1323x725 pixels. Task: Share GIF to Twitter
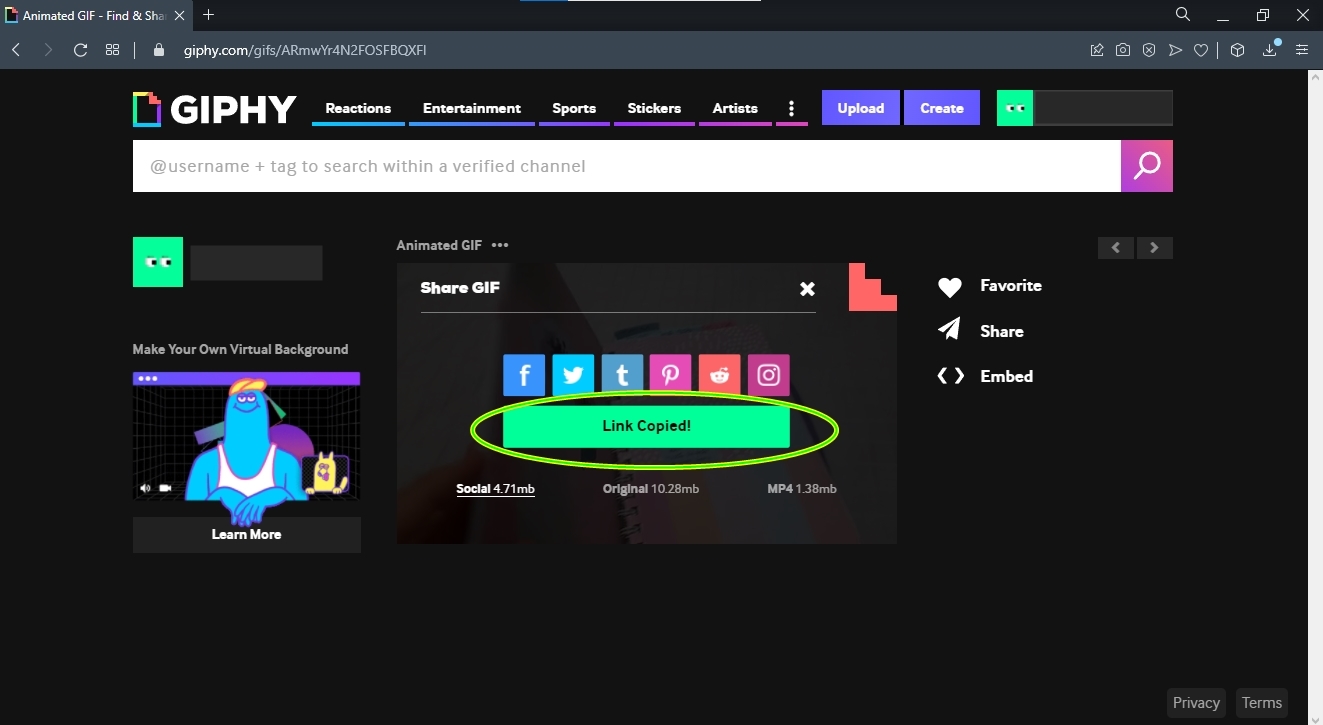tap(573, 375)
